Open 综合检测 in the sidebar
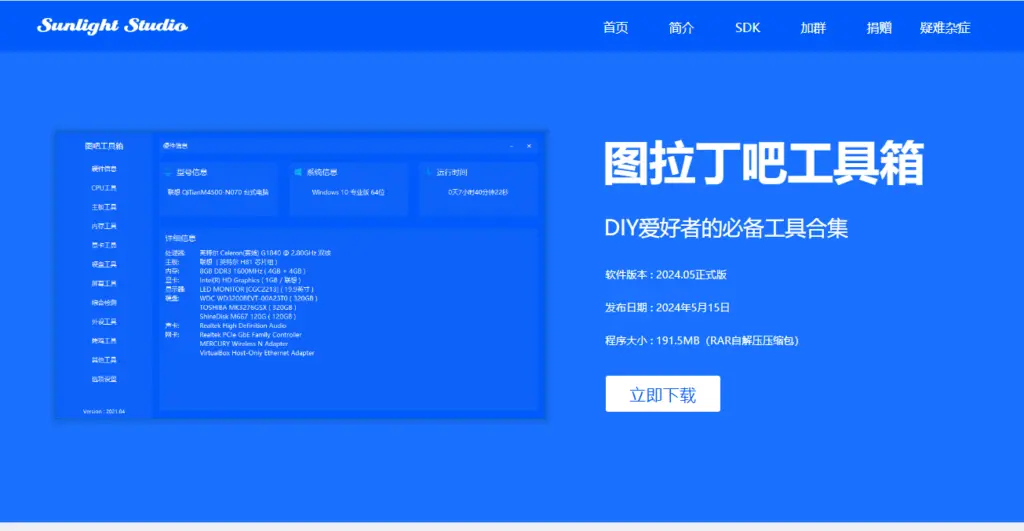1024x531 pixels. [104, 302]
